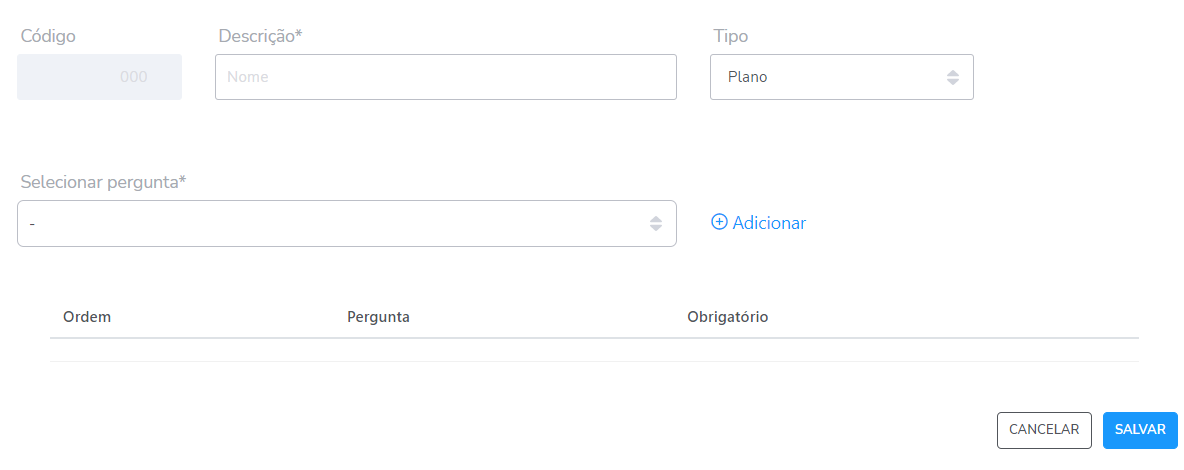Click the Descrição label text
Image resolution: width=1184 pixels, height=470 pixels.
coord(256,36)
